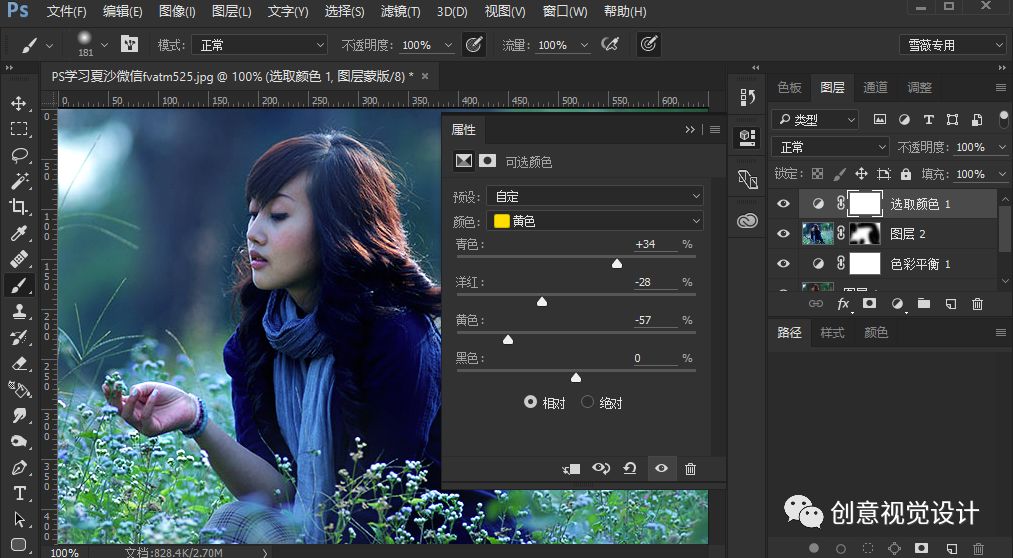1013x558 pixels.
Task: Close the PS学习夏沙 document tab
Action: pyautogui.click(x=425, y=76)
